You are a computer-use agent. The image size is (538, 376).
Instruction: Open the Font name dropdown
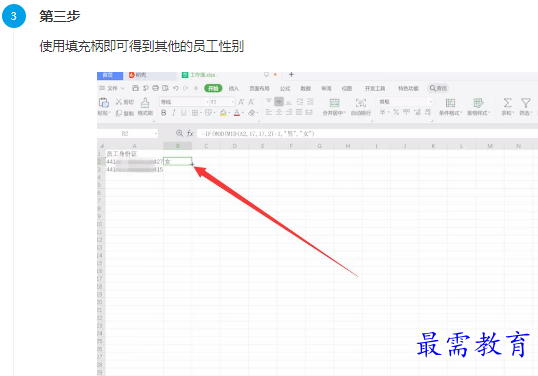[x=207, y=102]
